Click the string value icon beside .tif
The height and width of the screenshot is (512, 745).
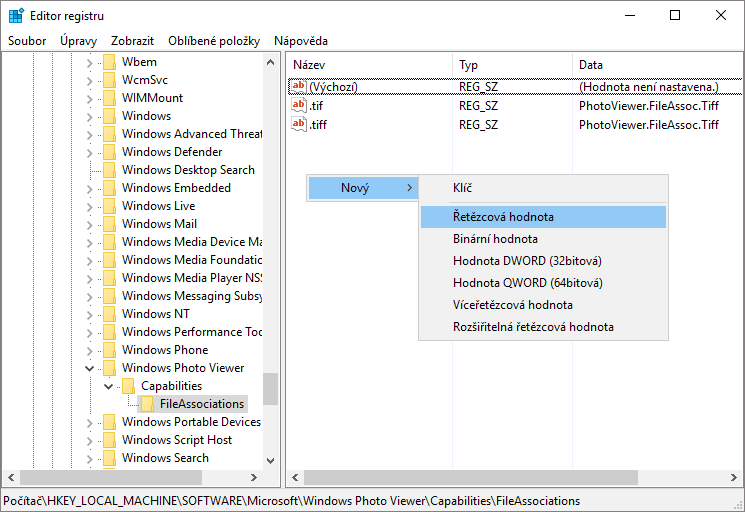298,106
